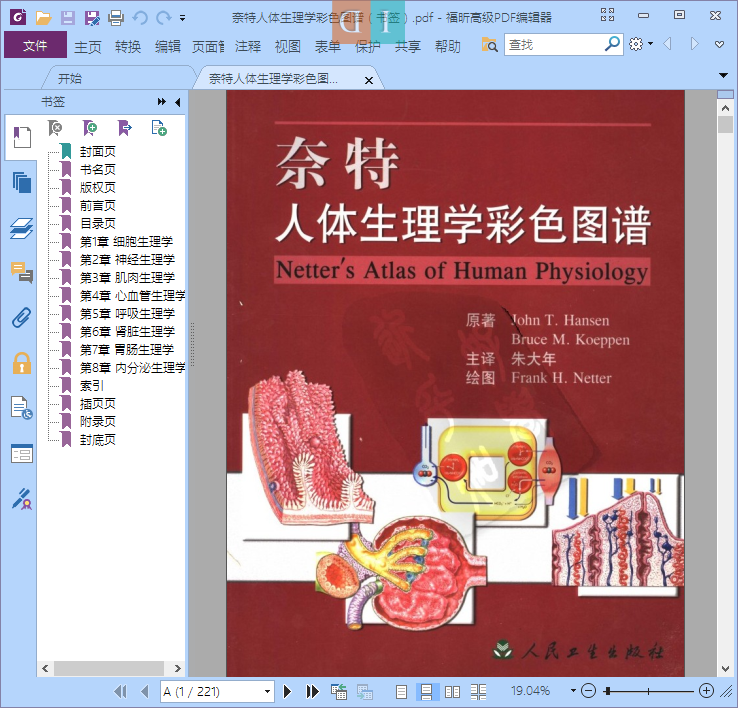Click the magnifier search button

pyautogui.click(x=612, y=44)
